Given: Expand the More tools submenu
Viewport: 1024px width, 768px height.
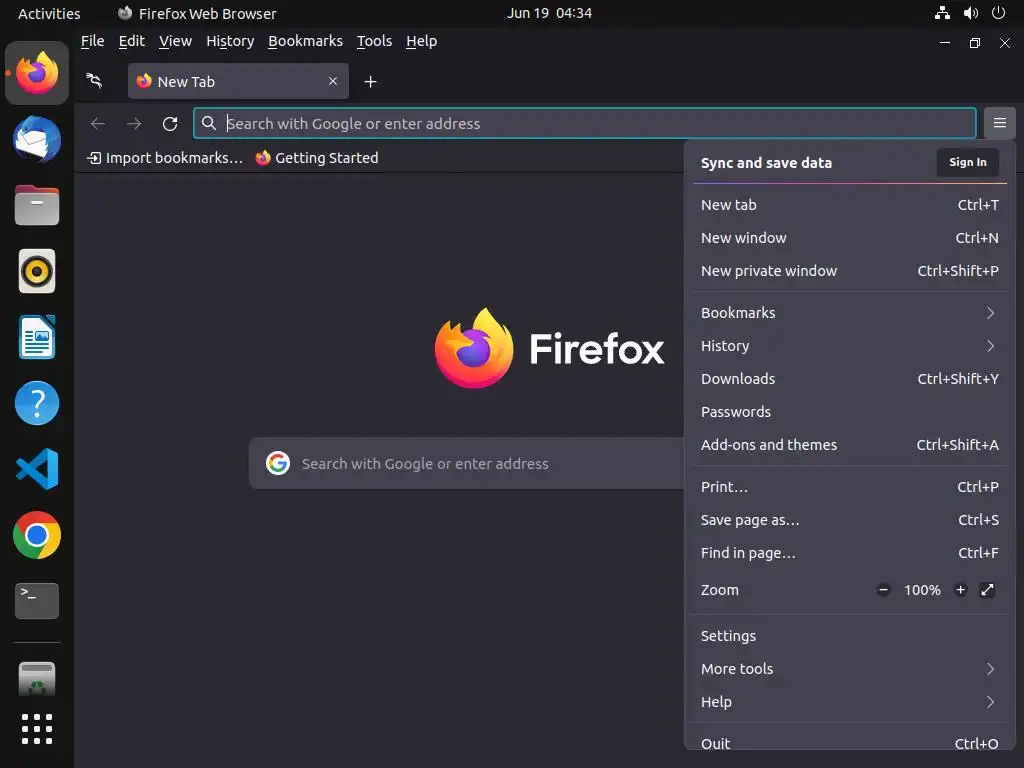Looking at the screenshot, I should [x=849, y=669].
